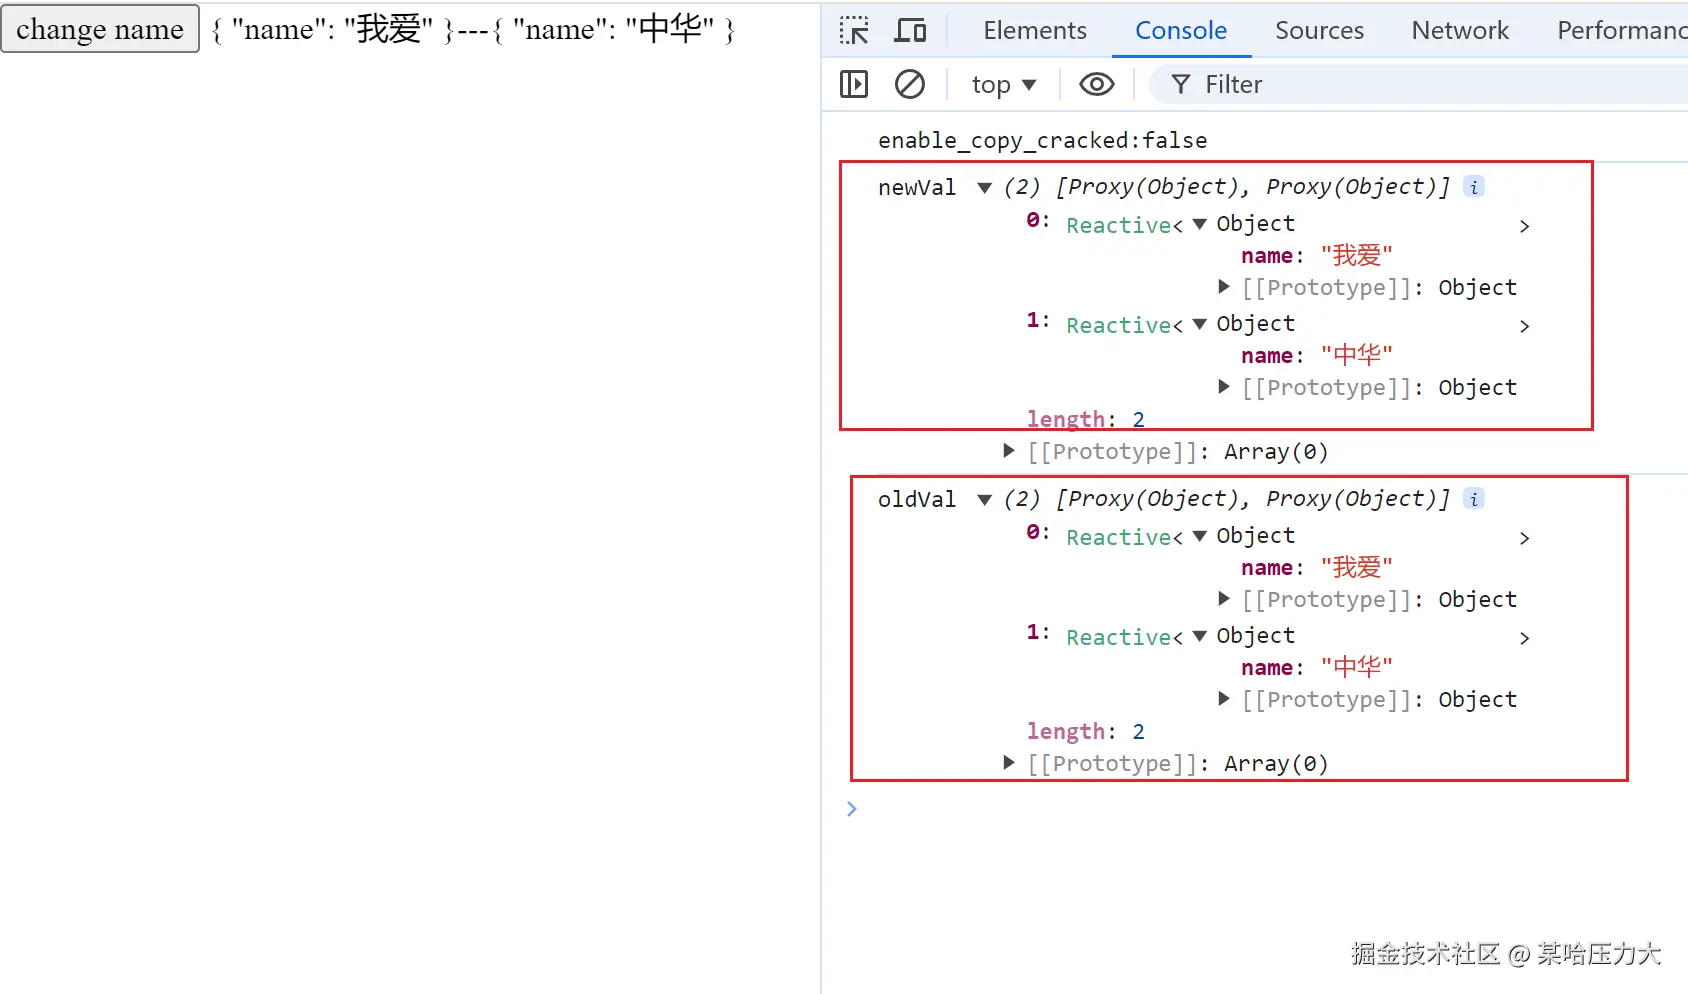Select newVal item 1 name value "中华"
The image size is (1688, 994).
point(1356,356)
